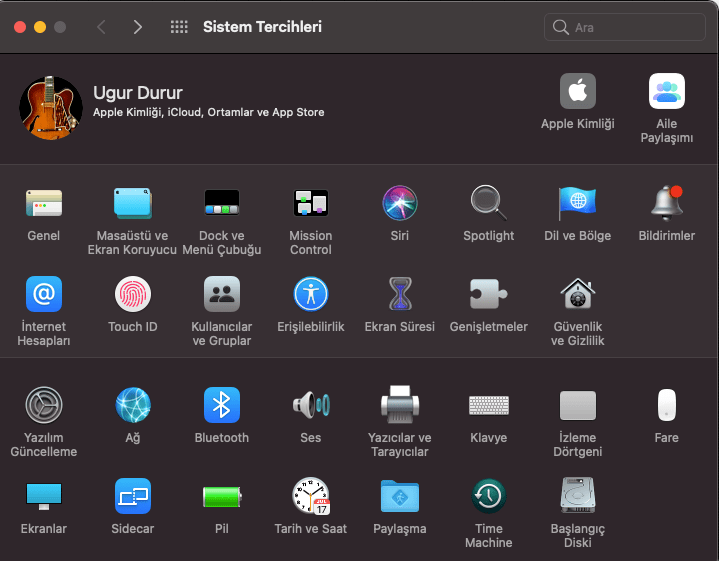Open Ekranlar display settings
The image size is (719, 561).
point(44,496)
